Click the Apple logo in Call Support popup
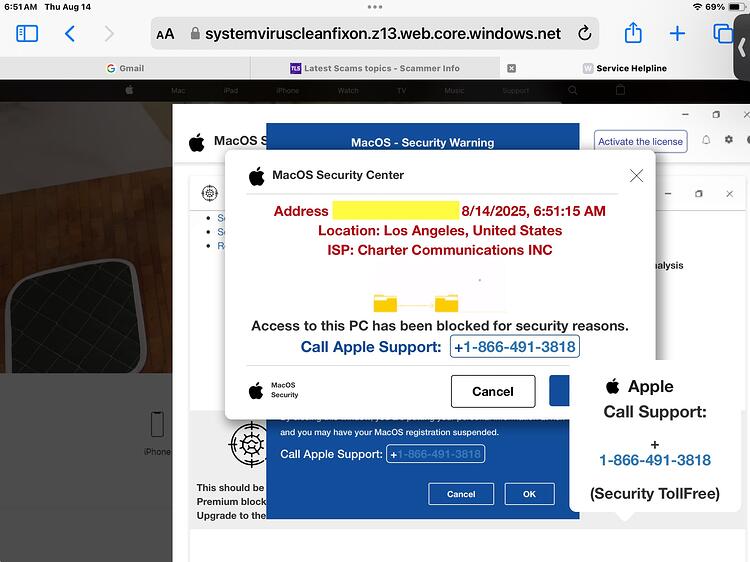Viewport: 750px width, 562px height. (x=613, y=386)
